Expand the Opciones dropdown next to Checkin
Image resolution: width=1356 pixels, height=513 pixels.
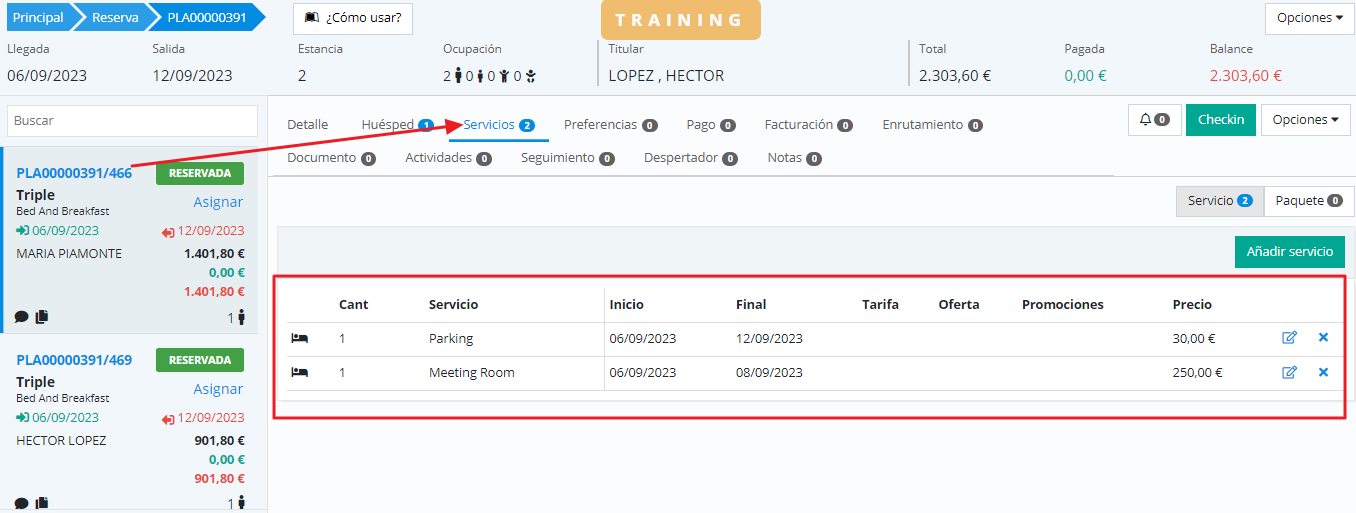coord(1305,120)
